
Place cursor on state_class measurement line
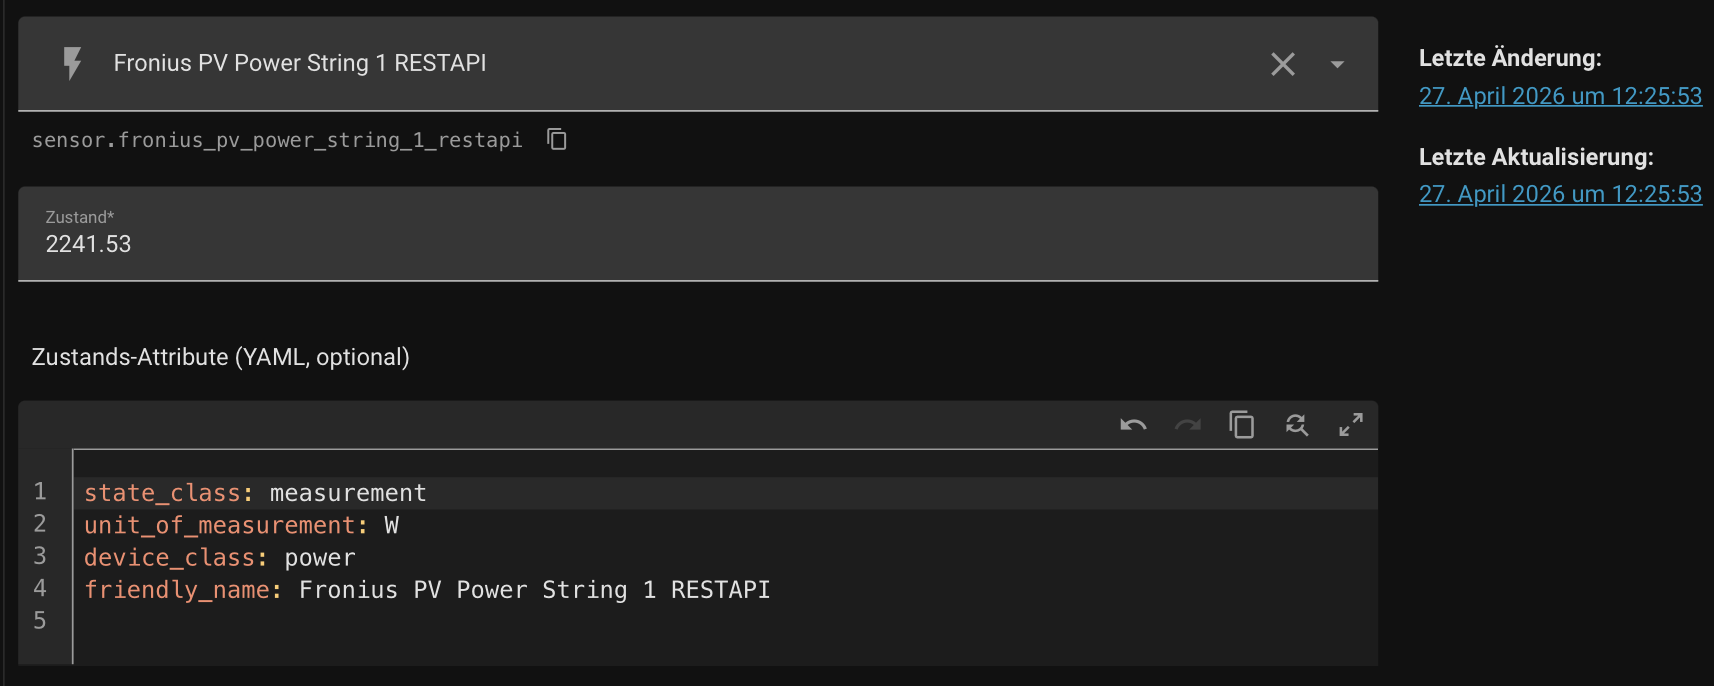[725, 493]
